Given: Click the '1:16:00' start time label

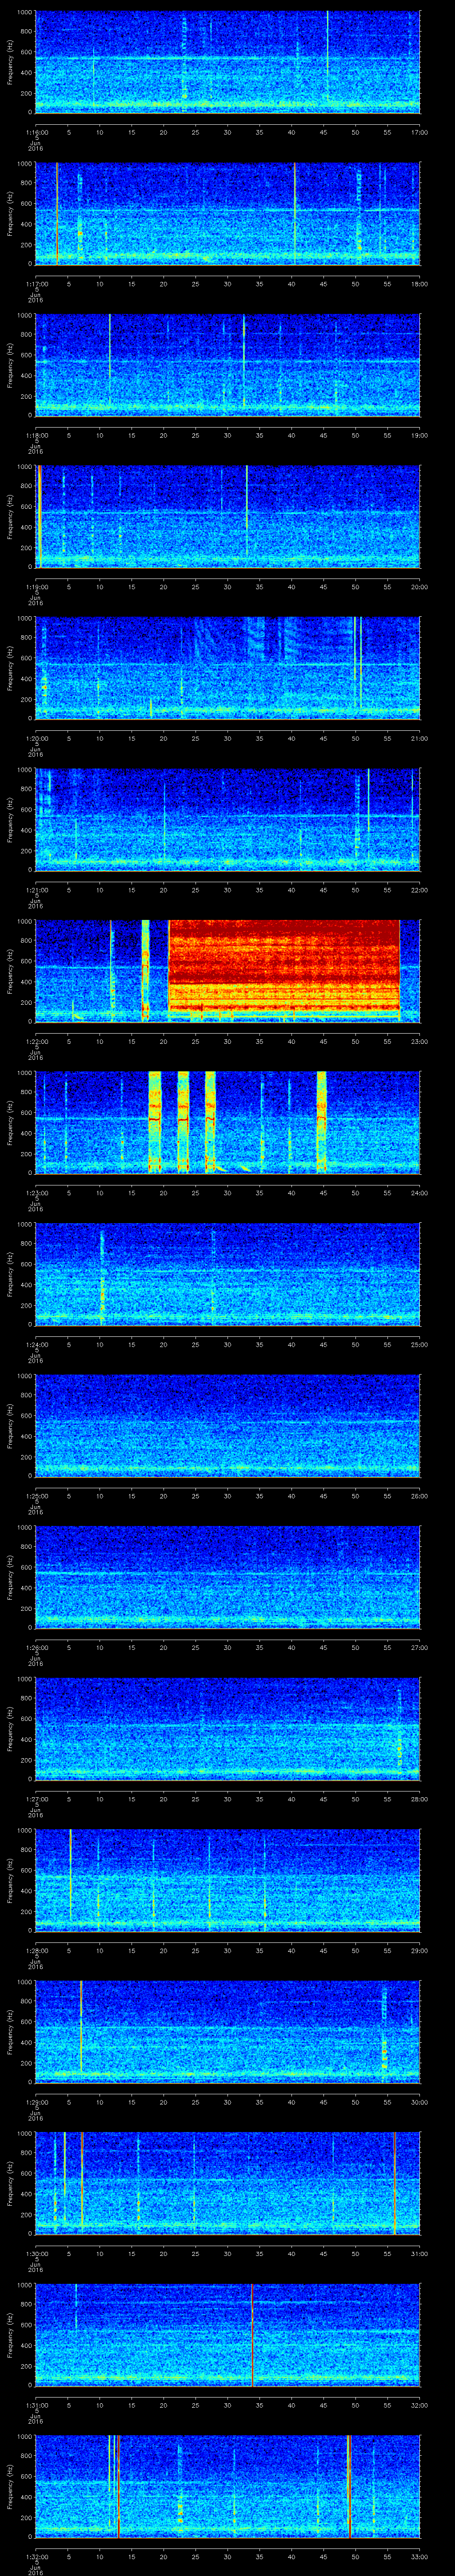Looking at the screenshot, I should (37, 132).
